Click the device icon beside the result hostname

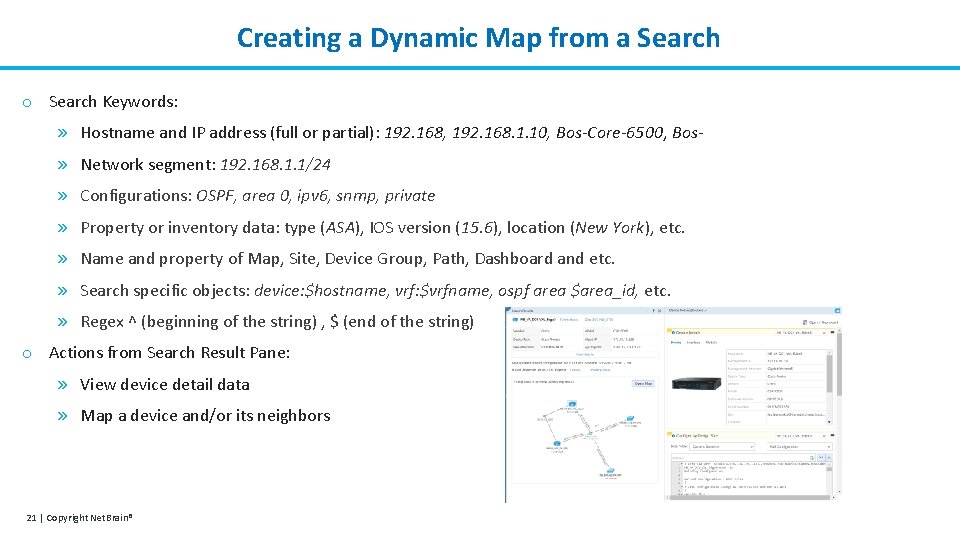pos(515,320)
